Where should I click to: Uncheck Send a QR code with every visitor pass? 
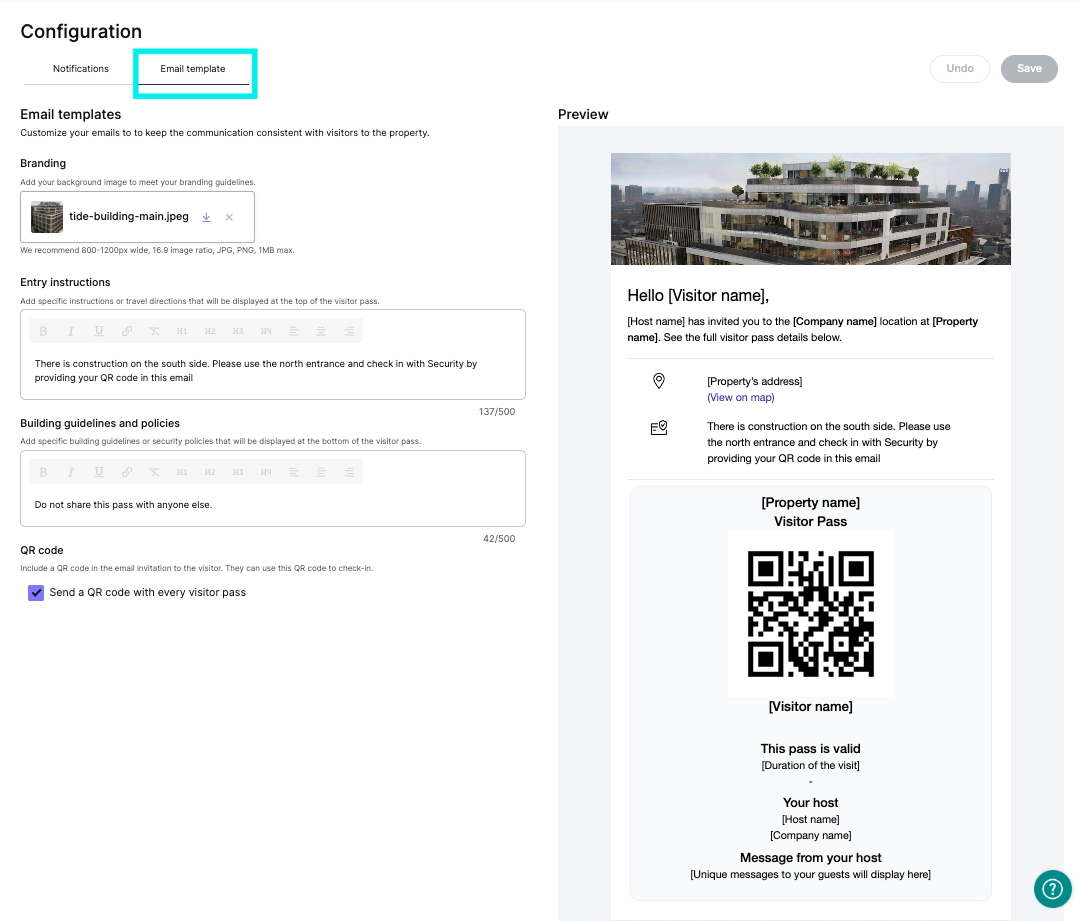pyautogui.click(x=36, y=593)
